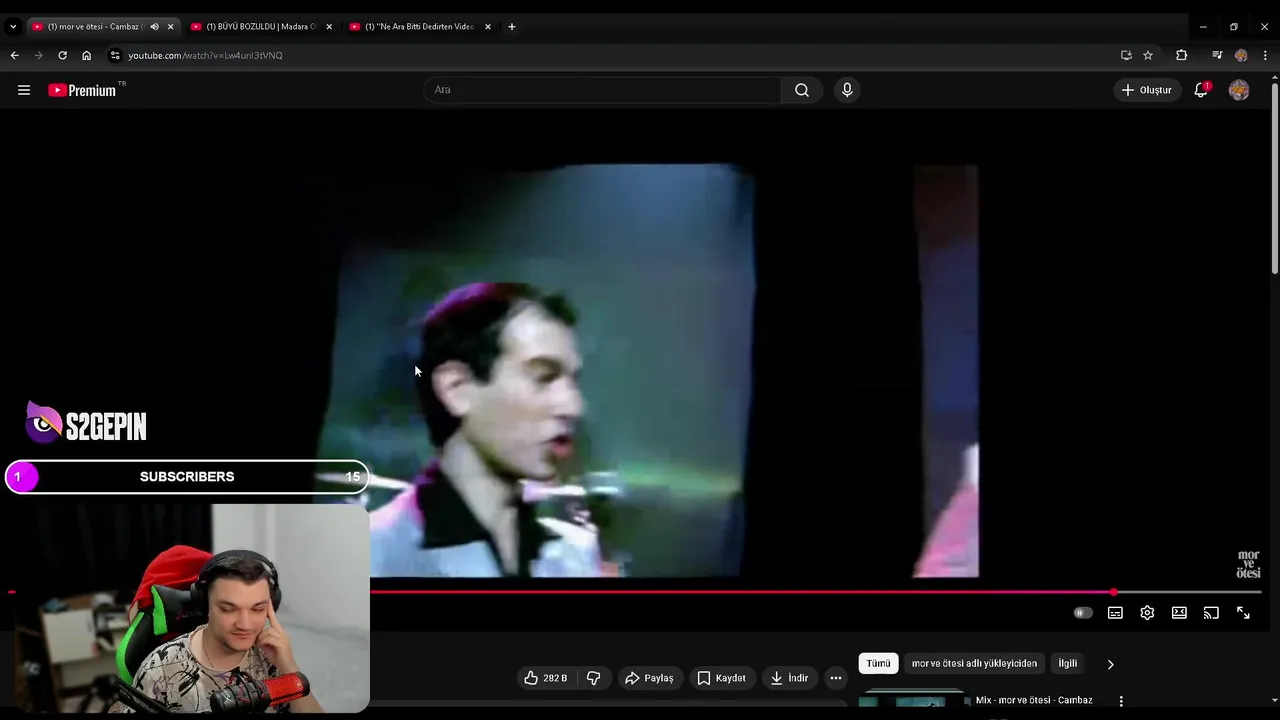The height and width of the screenshot is (720, 1280).
Task: Select the İlgili filter chip
Action: 1068,664
